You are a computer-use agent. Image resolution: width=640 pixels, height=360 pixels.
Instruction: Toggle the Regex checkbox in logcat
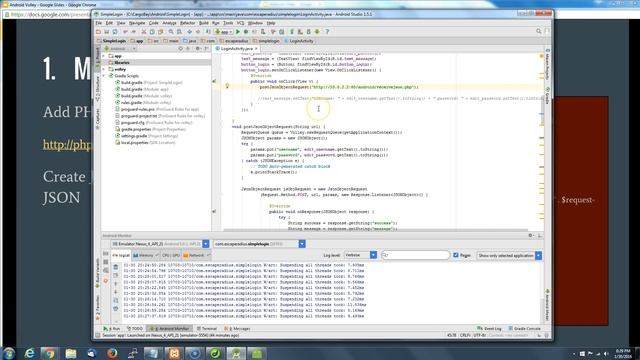[456, 255]
